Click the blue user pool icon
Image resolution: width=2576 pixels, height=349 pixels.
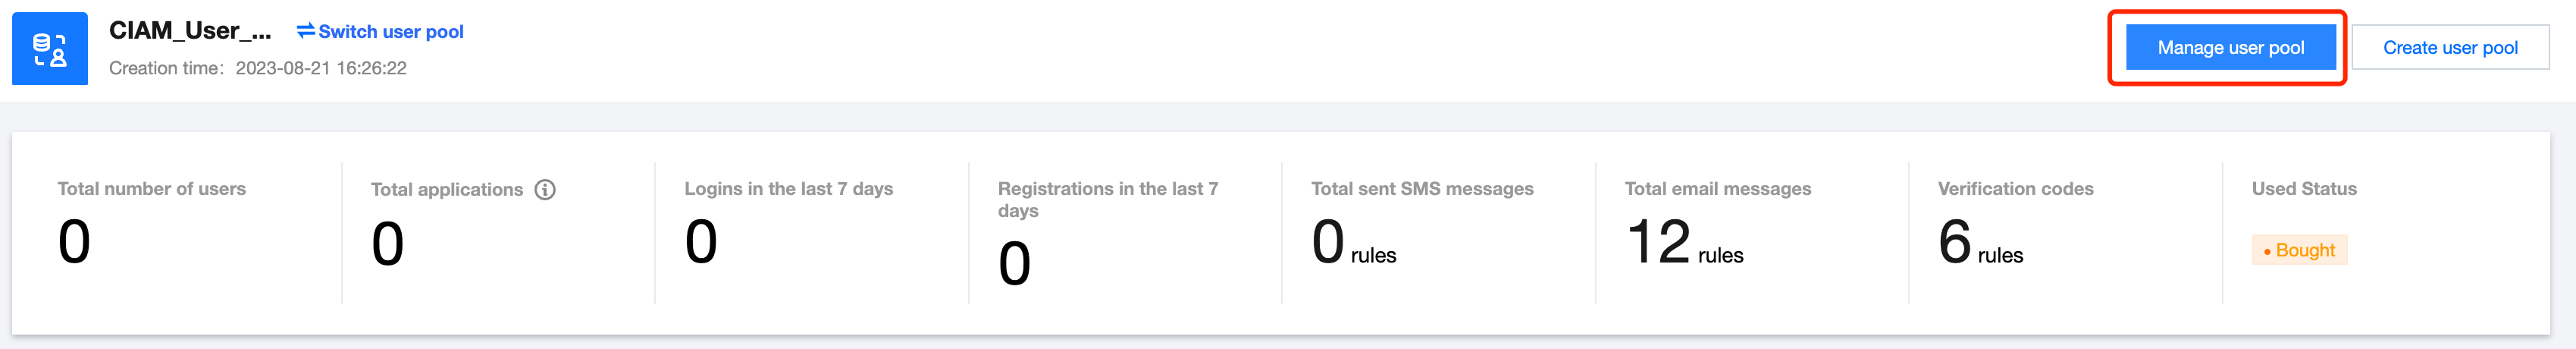[x=50, y=49]
